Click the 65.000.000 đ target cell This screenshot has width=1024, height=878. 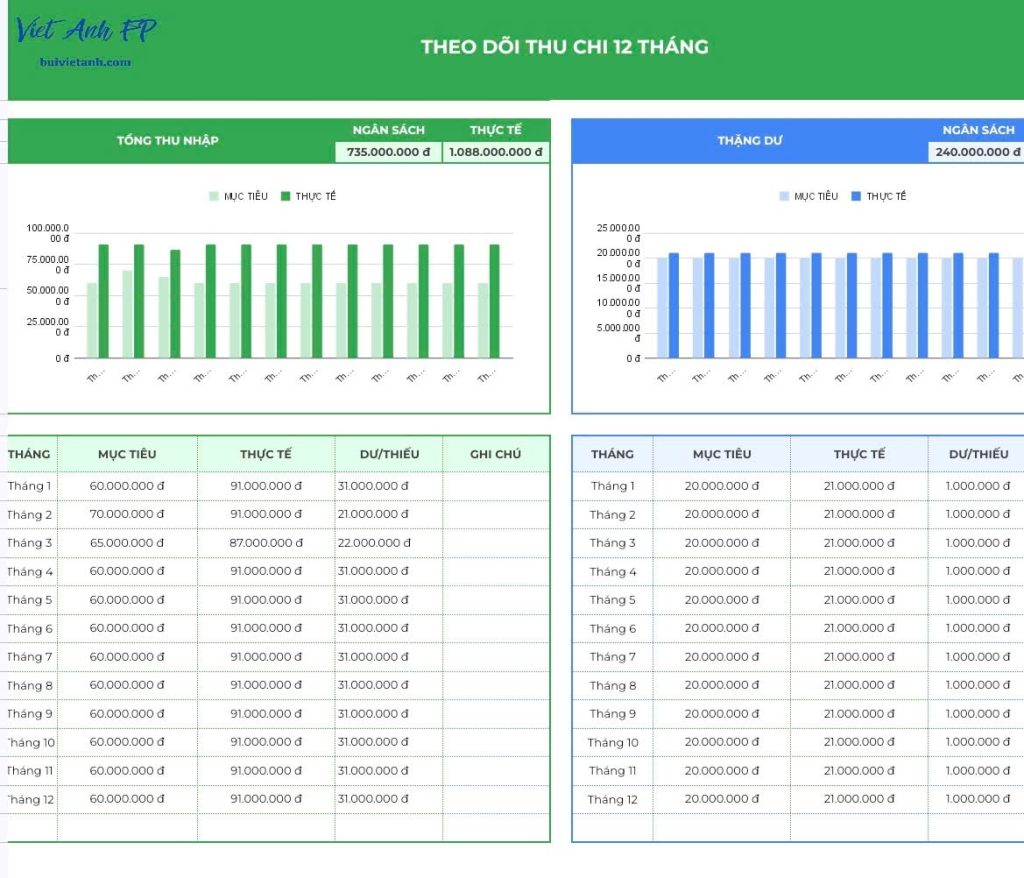(x=127, y=543)
